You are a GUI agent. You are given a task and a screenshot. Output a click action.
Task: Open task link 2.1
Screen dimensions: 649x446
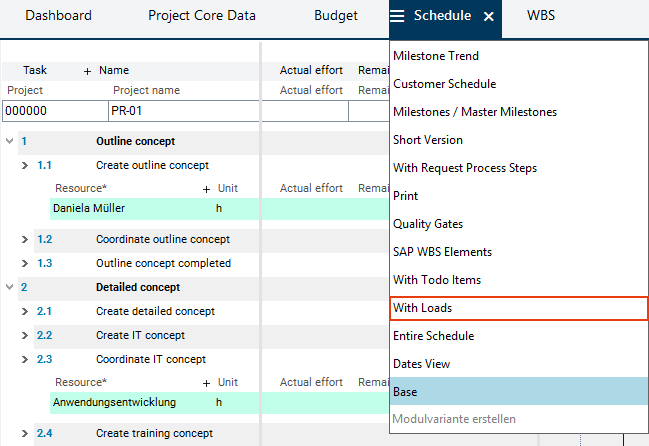(44, 311)
